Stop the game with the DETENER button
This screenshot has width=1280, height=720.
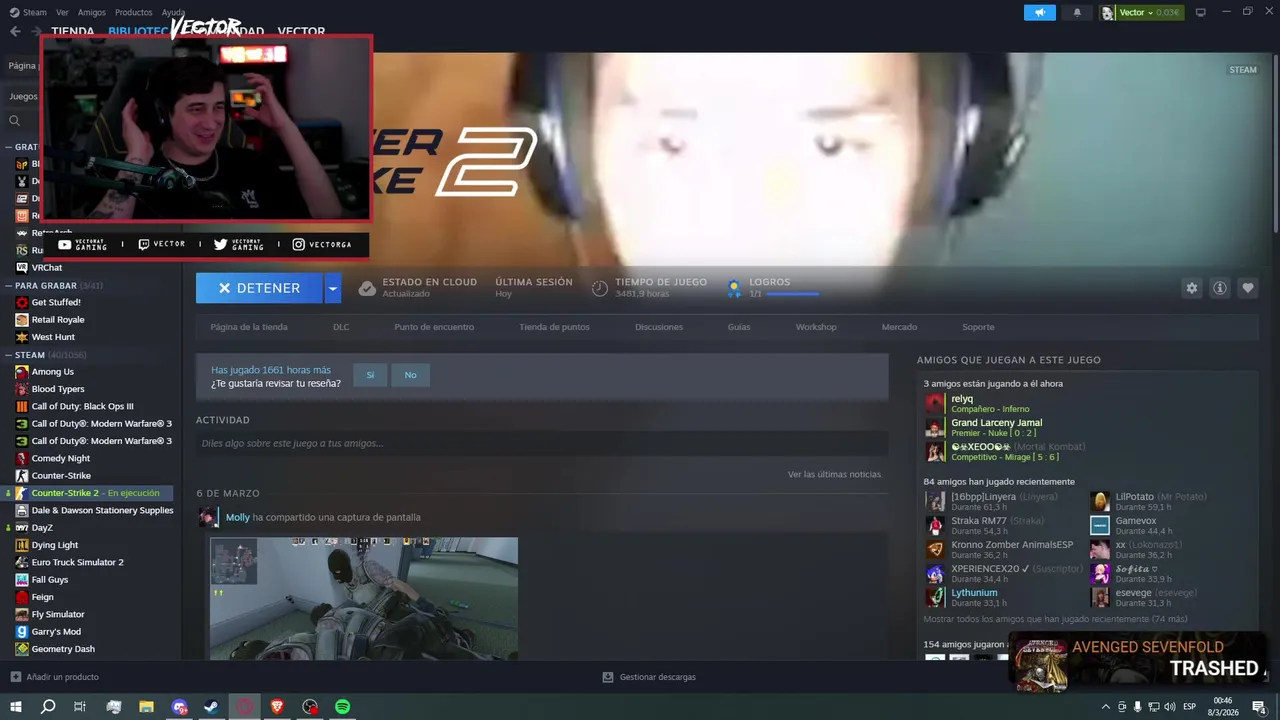coord(259,288)
